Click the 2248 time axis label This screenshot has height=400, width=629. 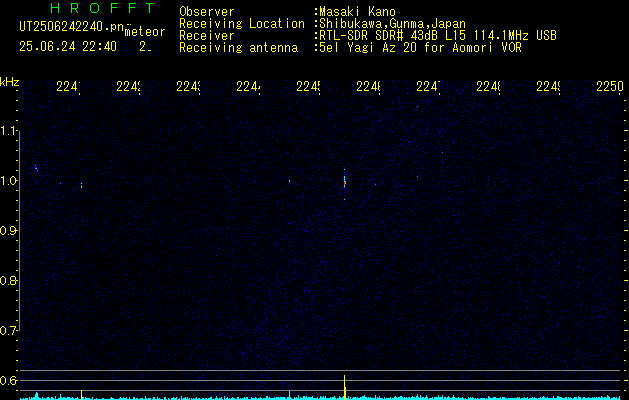click(488, 86)
